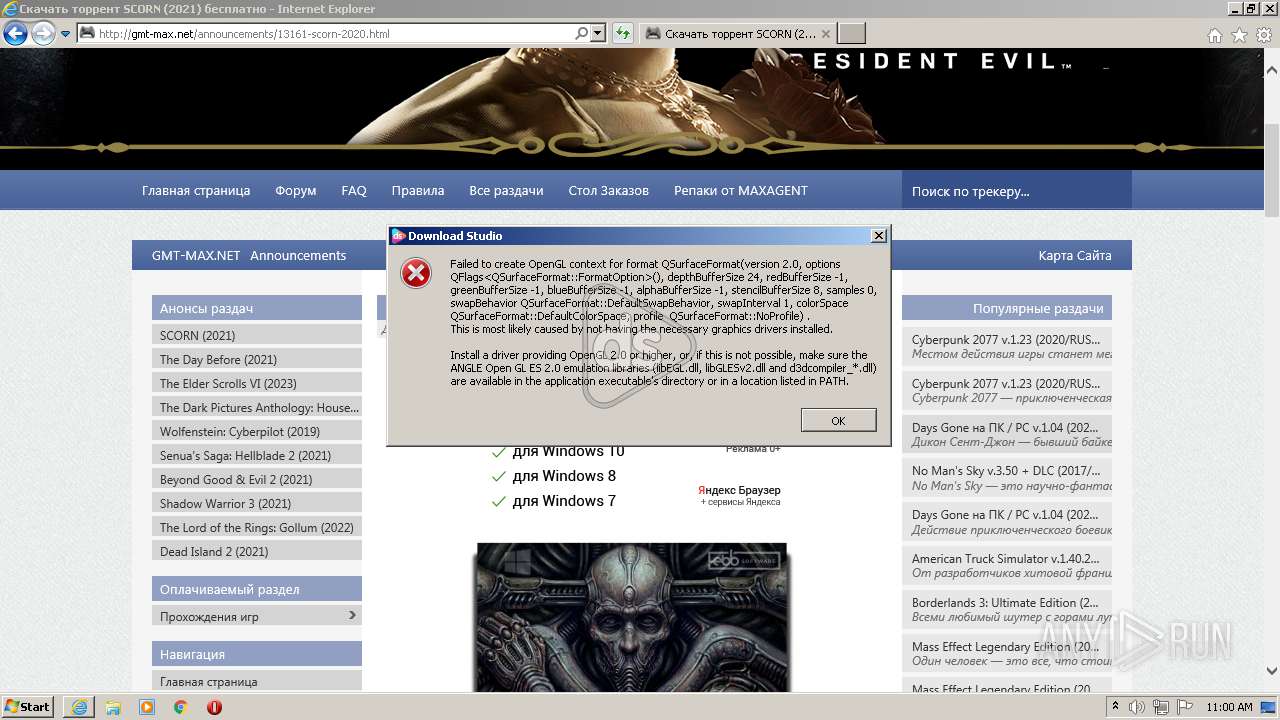1280x720 pixels.
Task: Click the Action Center flag tray icon
Action: 1184,706
